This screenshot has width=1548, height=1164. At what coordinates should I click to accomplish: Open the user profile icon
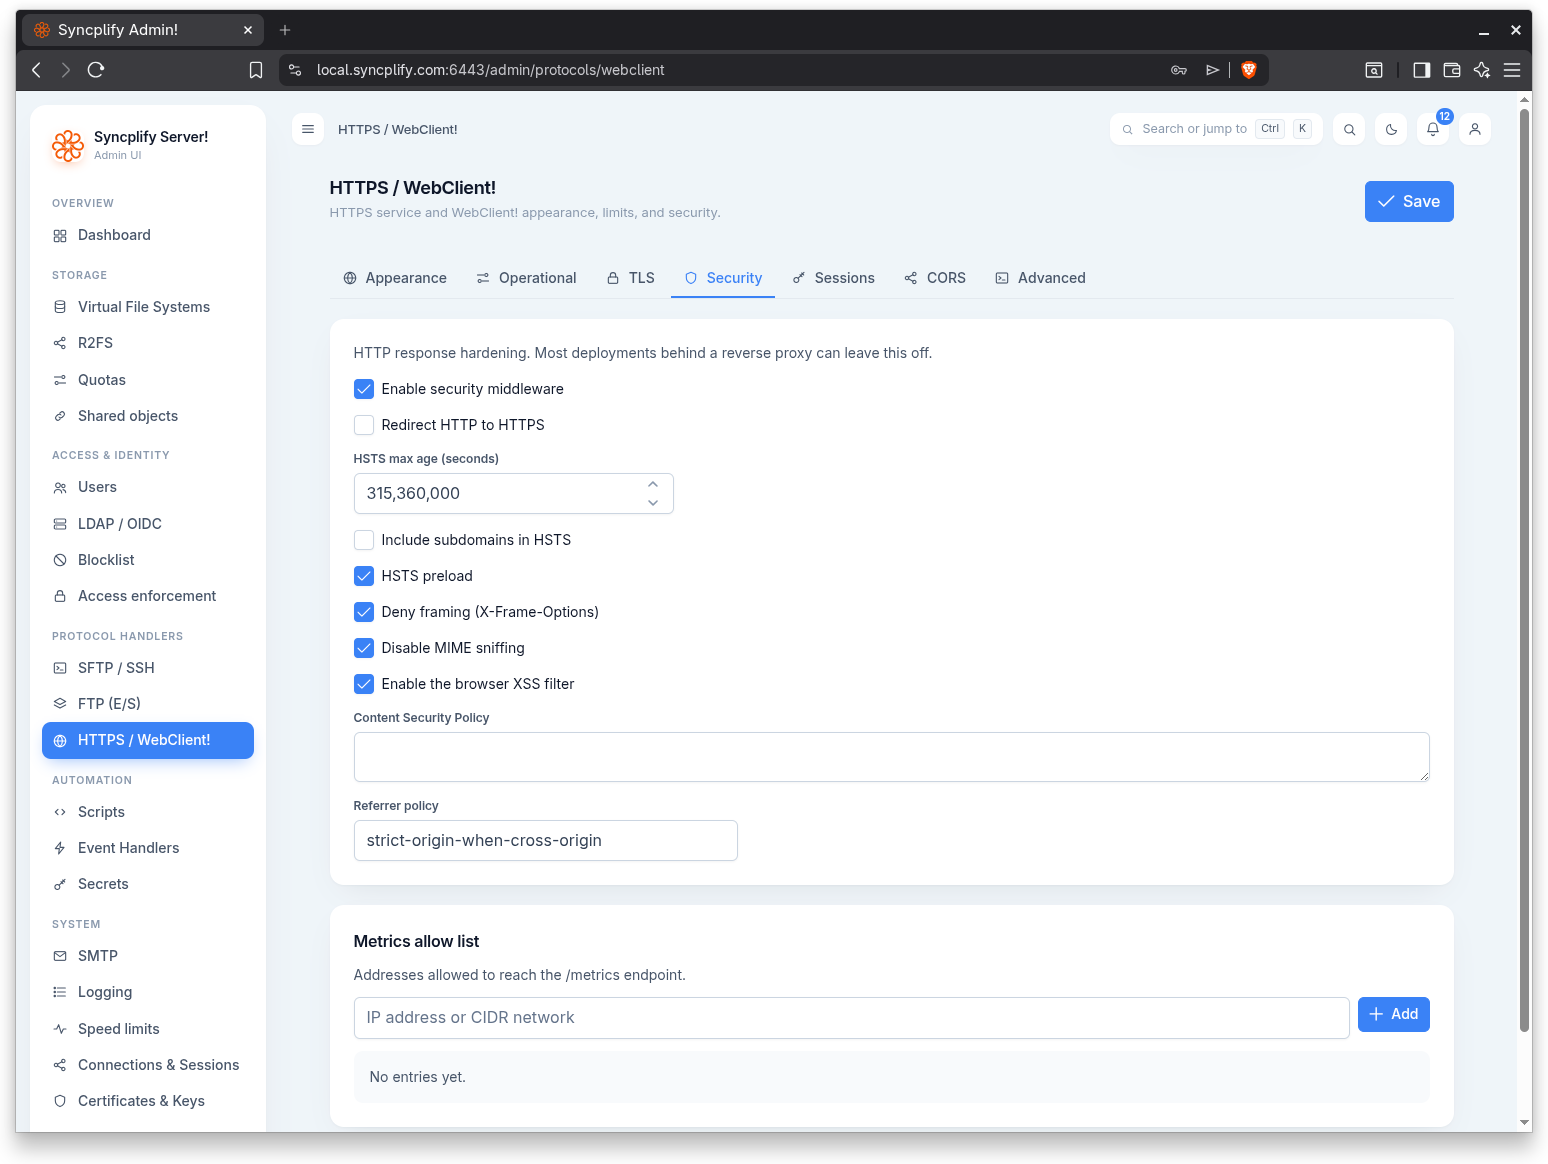click(1475, 129)
